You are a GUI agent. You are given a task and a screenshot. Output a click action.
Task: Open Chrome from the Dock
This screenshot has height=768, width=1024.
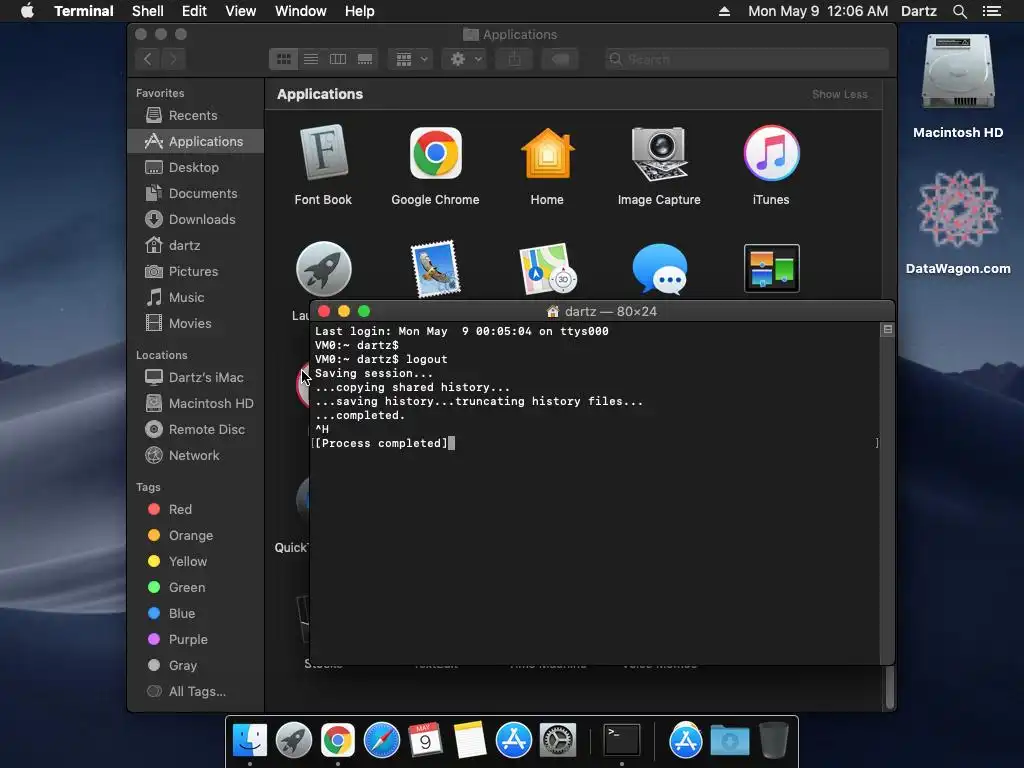click(x=338, y=740)
